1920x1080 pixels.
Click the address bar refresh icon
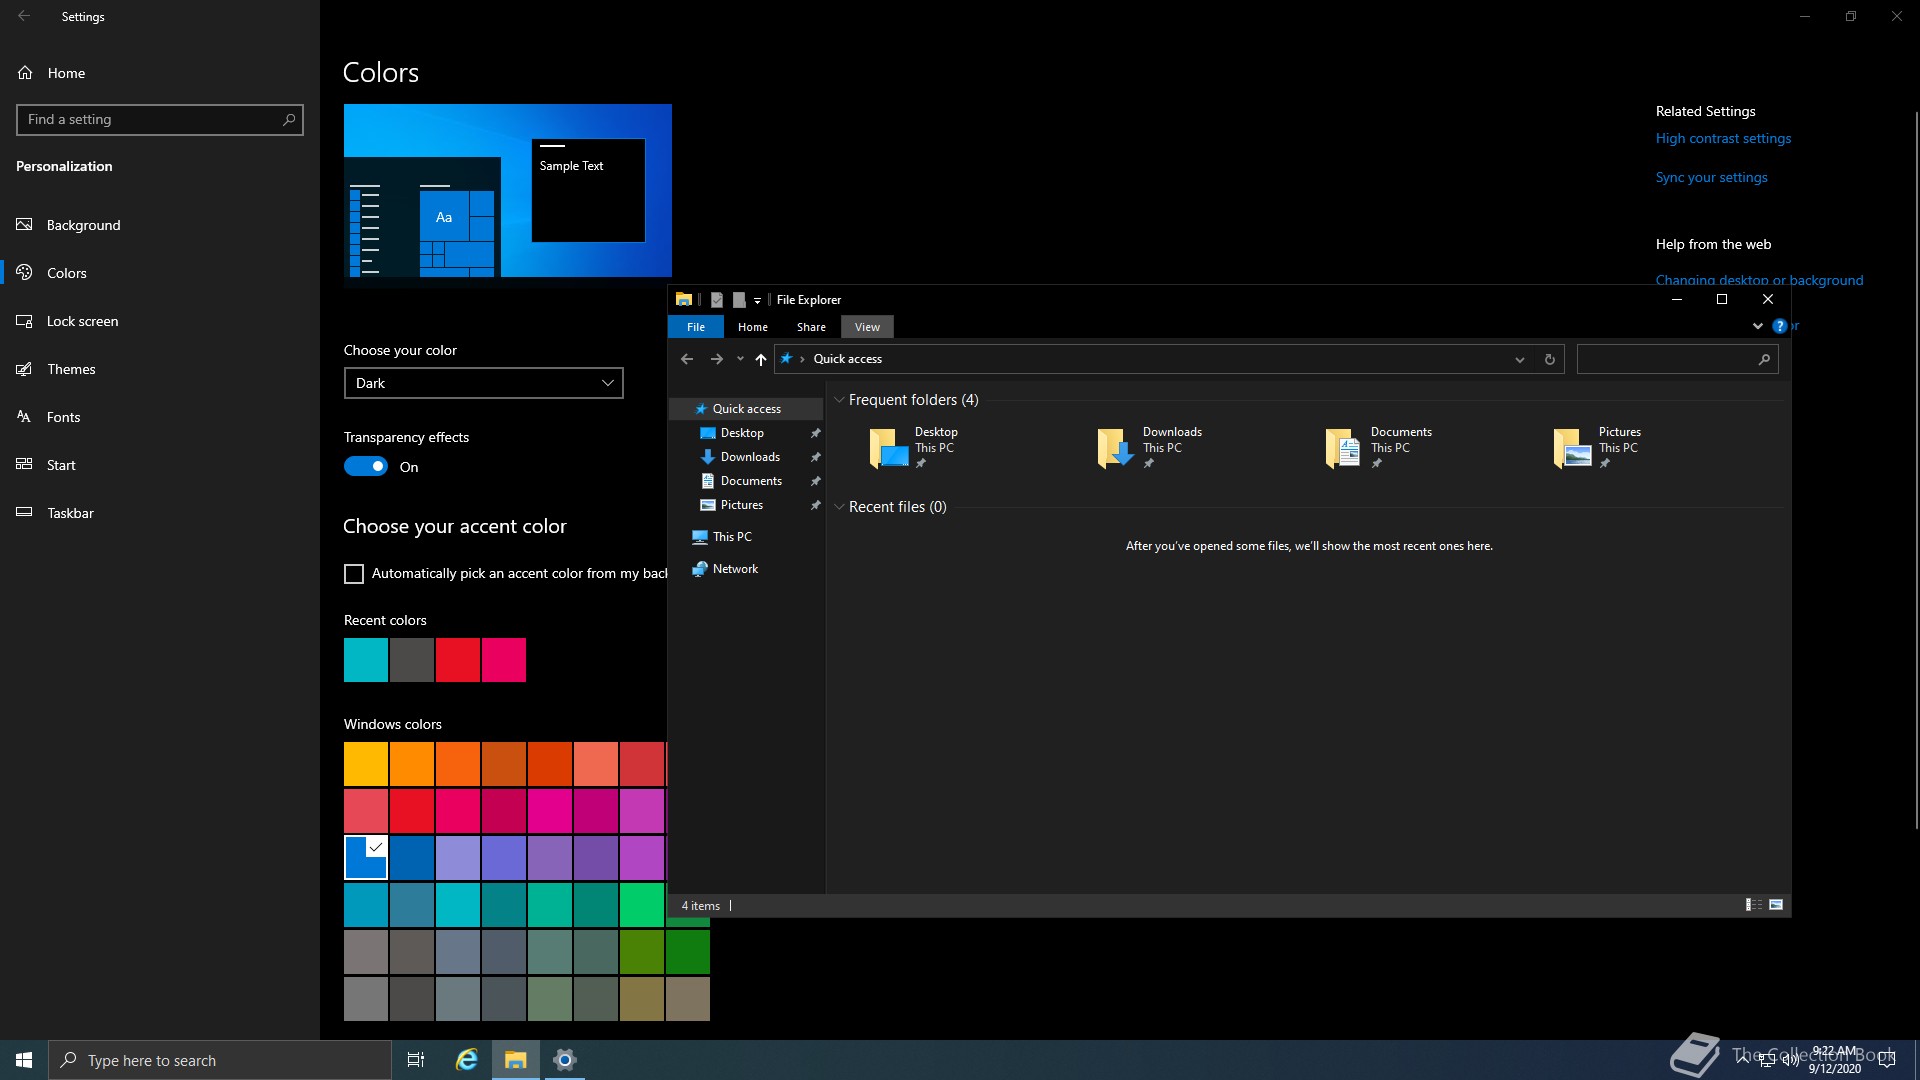[1549, 359]
